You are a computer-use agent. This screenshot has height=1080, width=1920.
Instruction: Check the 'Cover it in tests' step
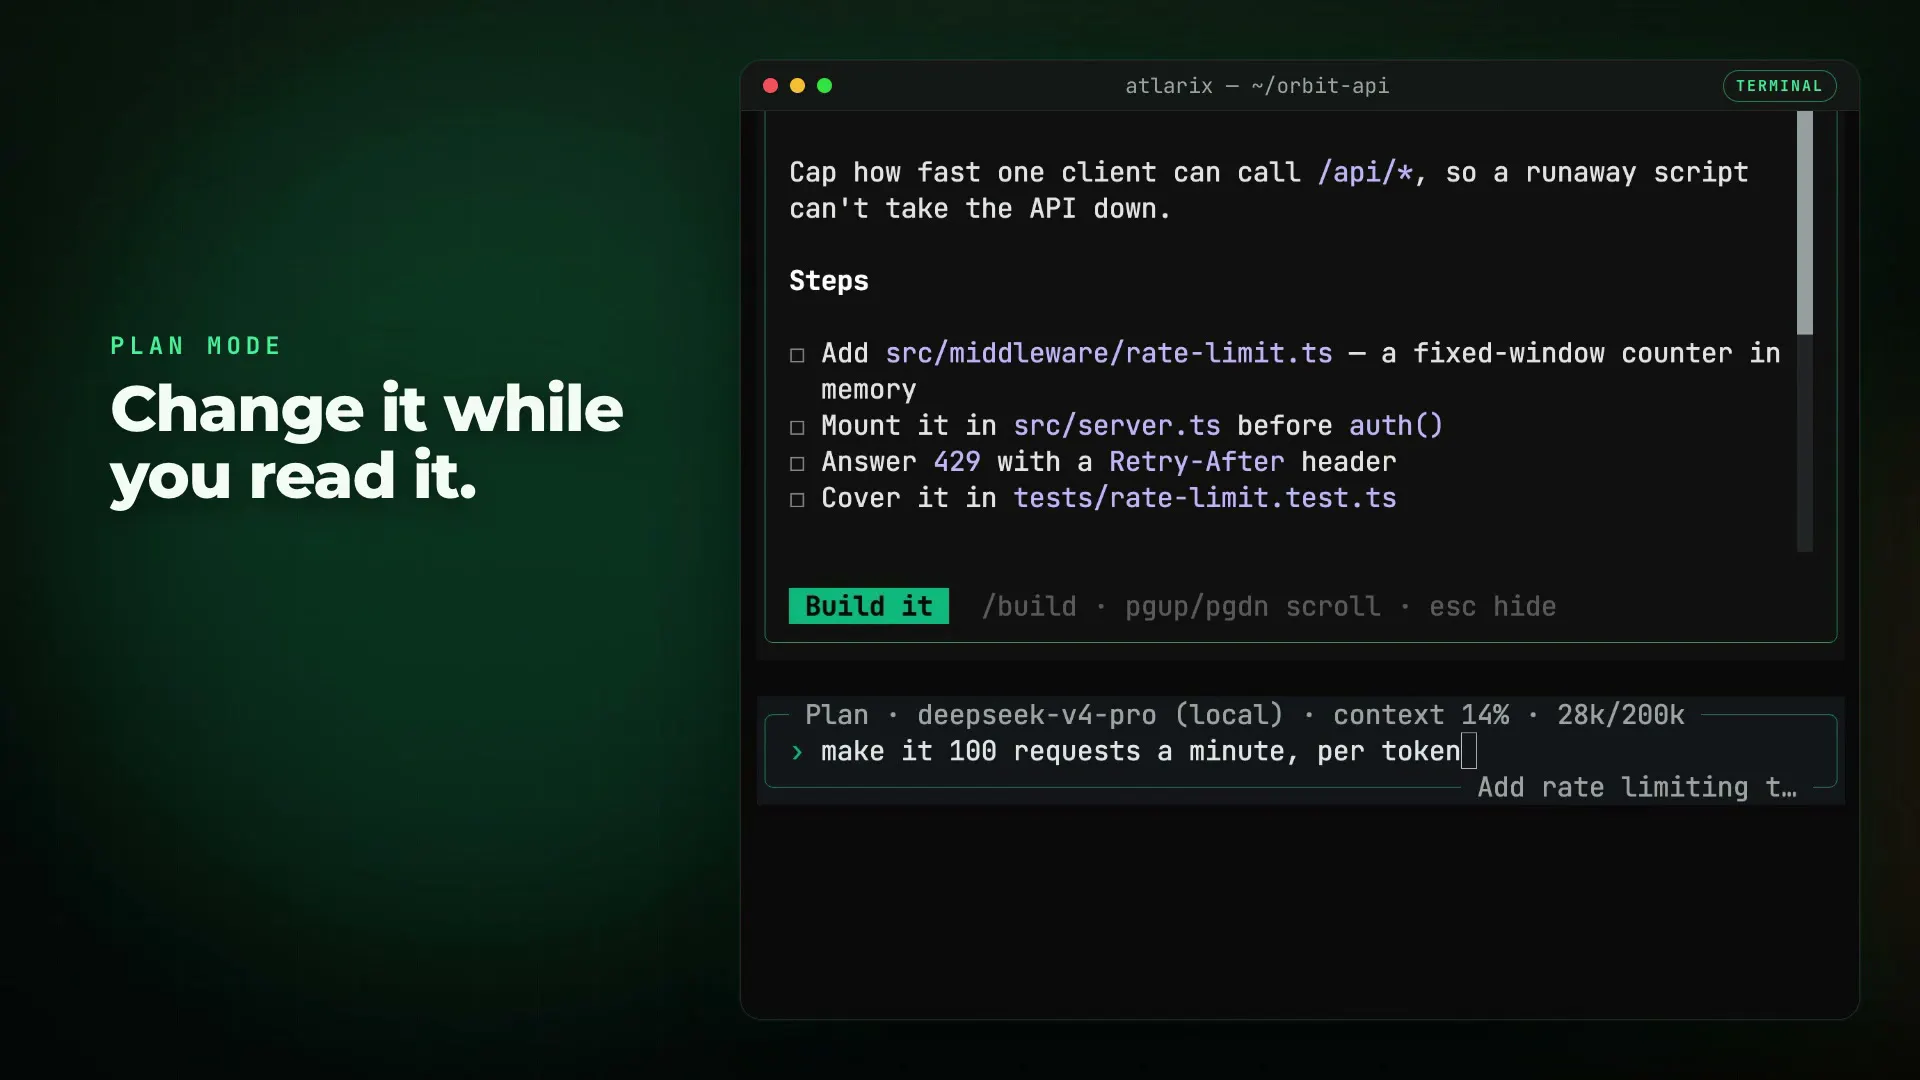pyautogui.click(x=797, y=499)
